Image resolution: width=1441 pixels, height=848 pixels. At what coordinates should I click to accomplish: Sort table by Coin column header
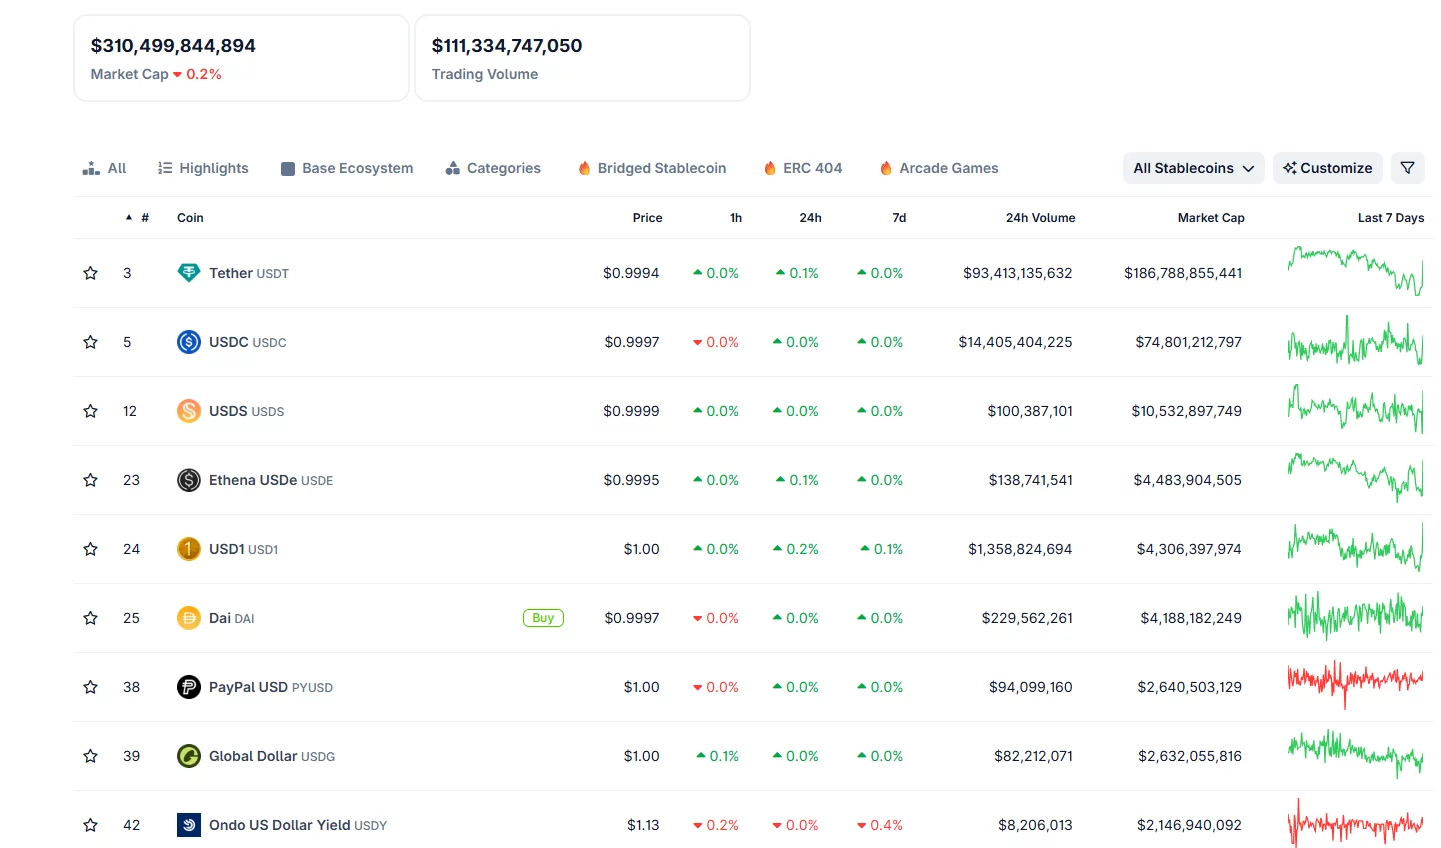coord(190,217)
